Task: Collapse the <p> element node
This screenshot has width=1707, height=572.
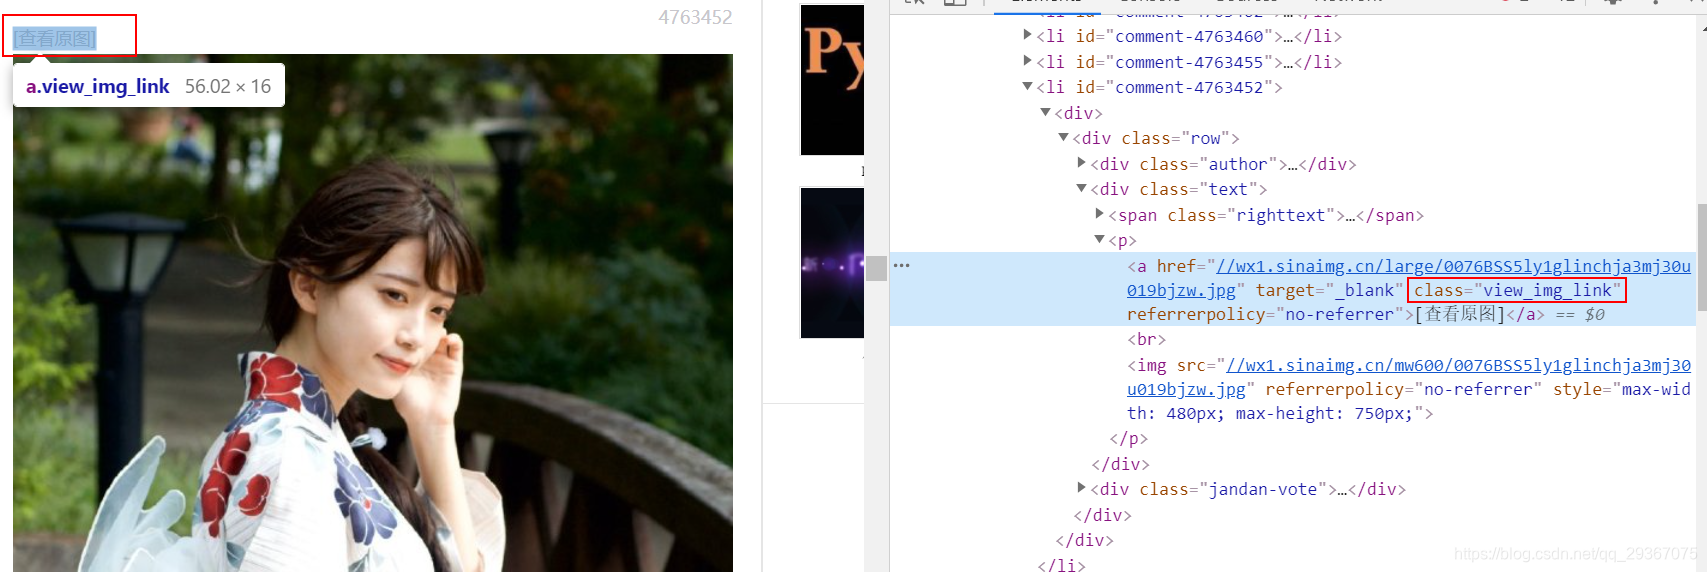Action: pyautogui.click(x=1100, y=240)
